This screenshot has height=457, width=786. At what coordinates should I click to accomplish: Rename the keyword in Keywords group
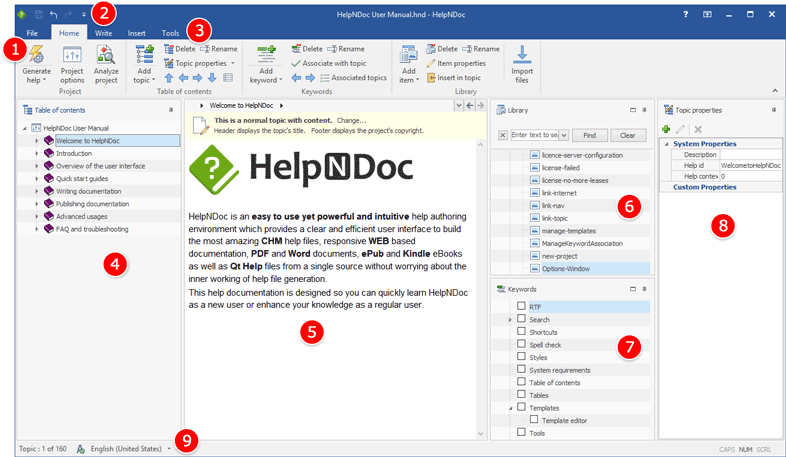(x=346, y=49)
